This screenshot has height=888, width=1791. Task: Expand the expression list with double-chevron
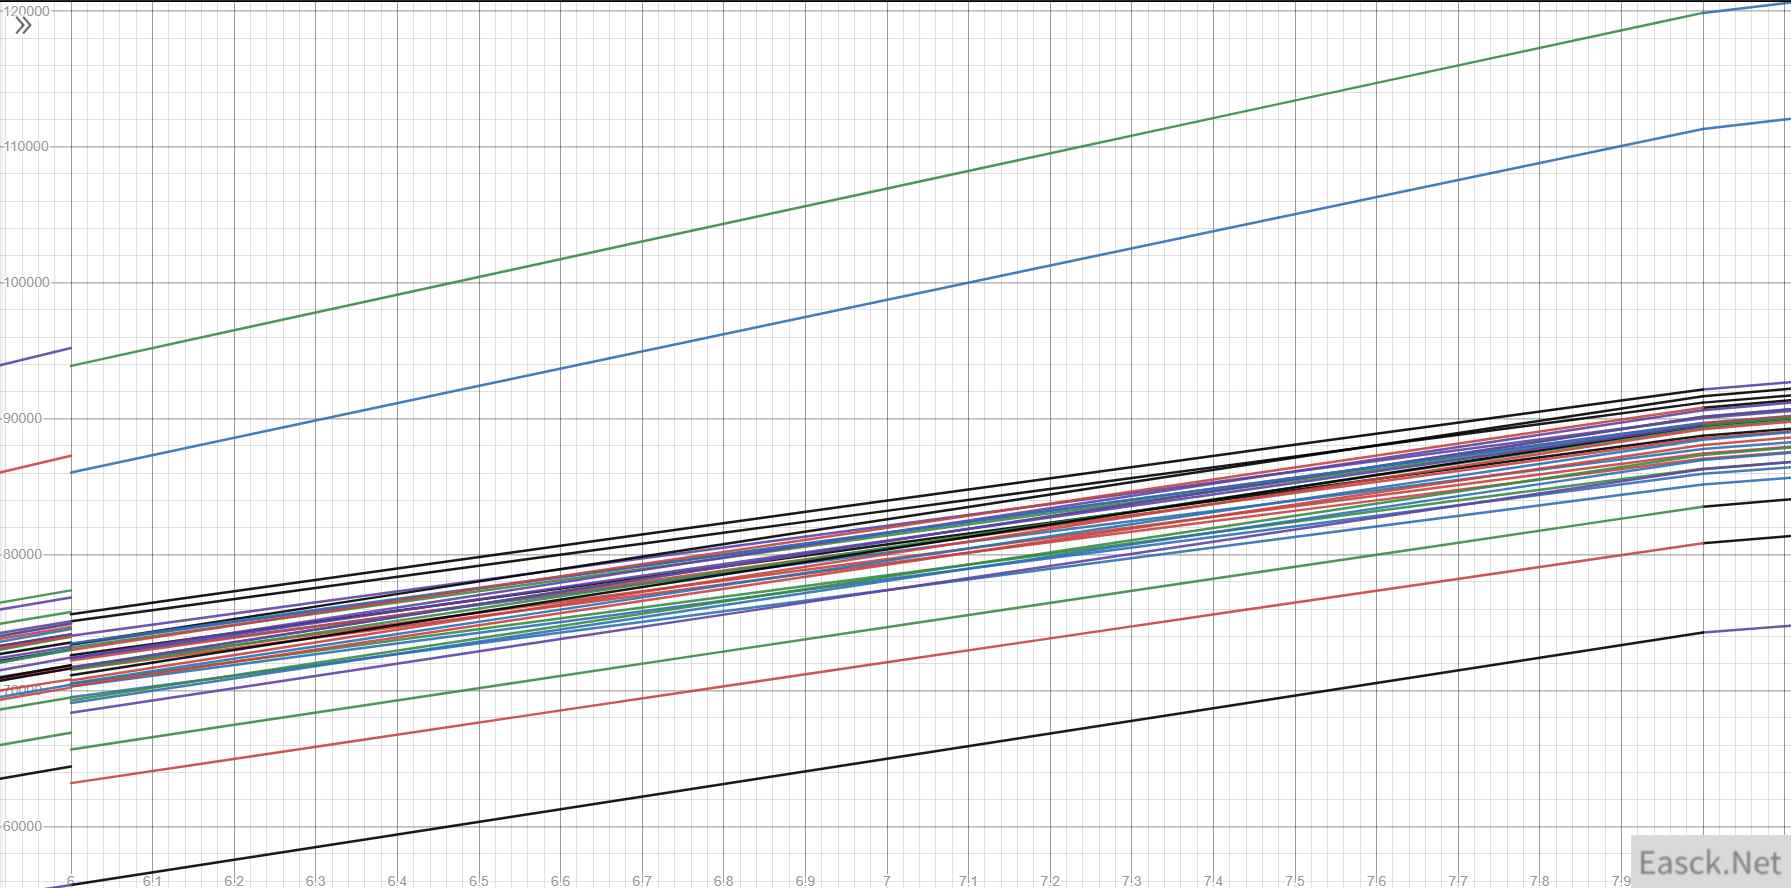point(23,25)
